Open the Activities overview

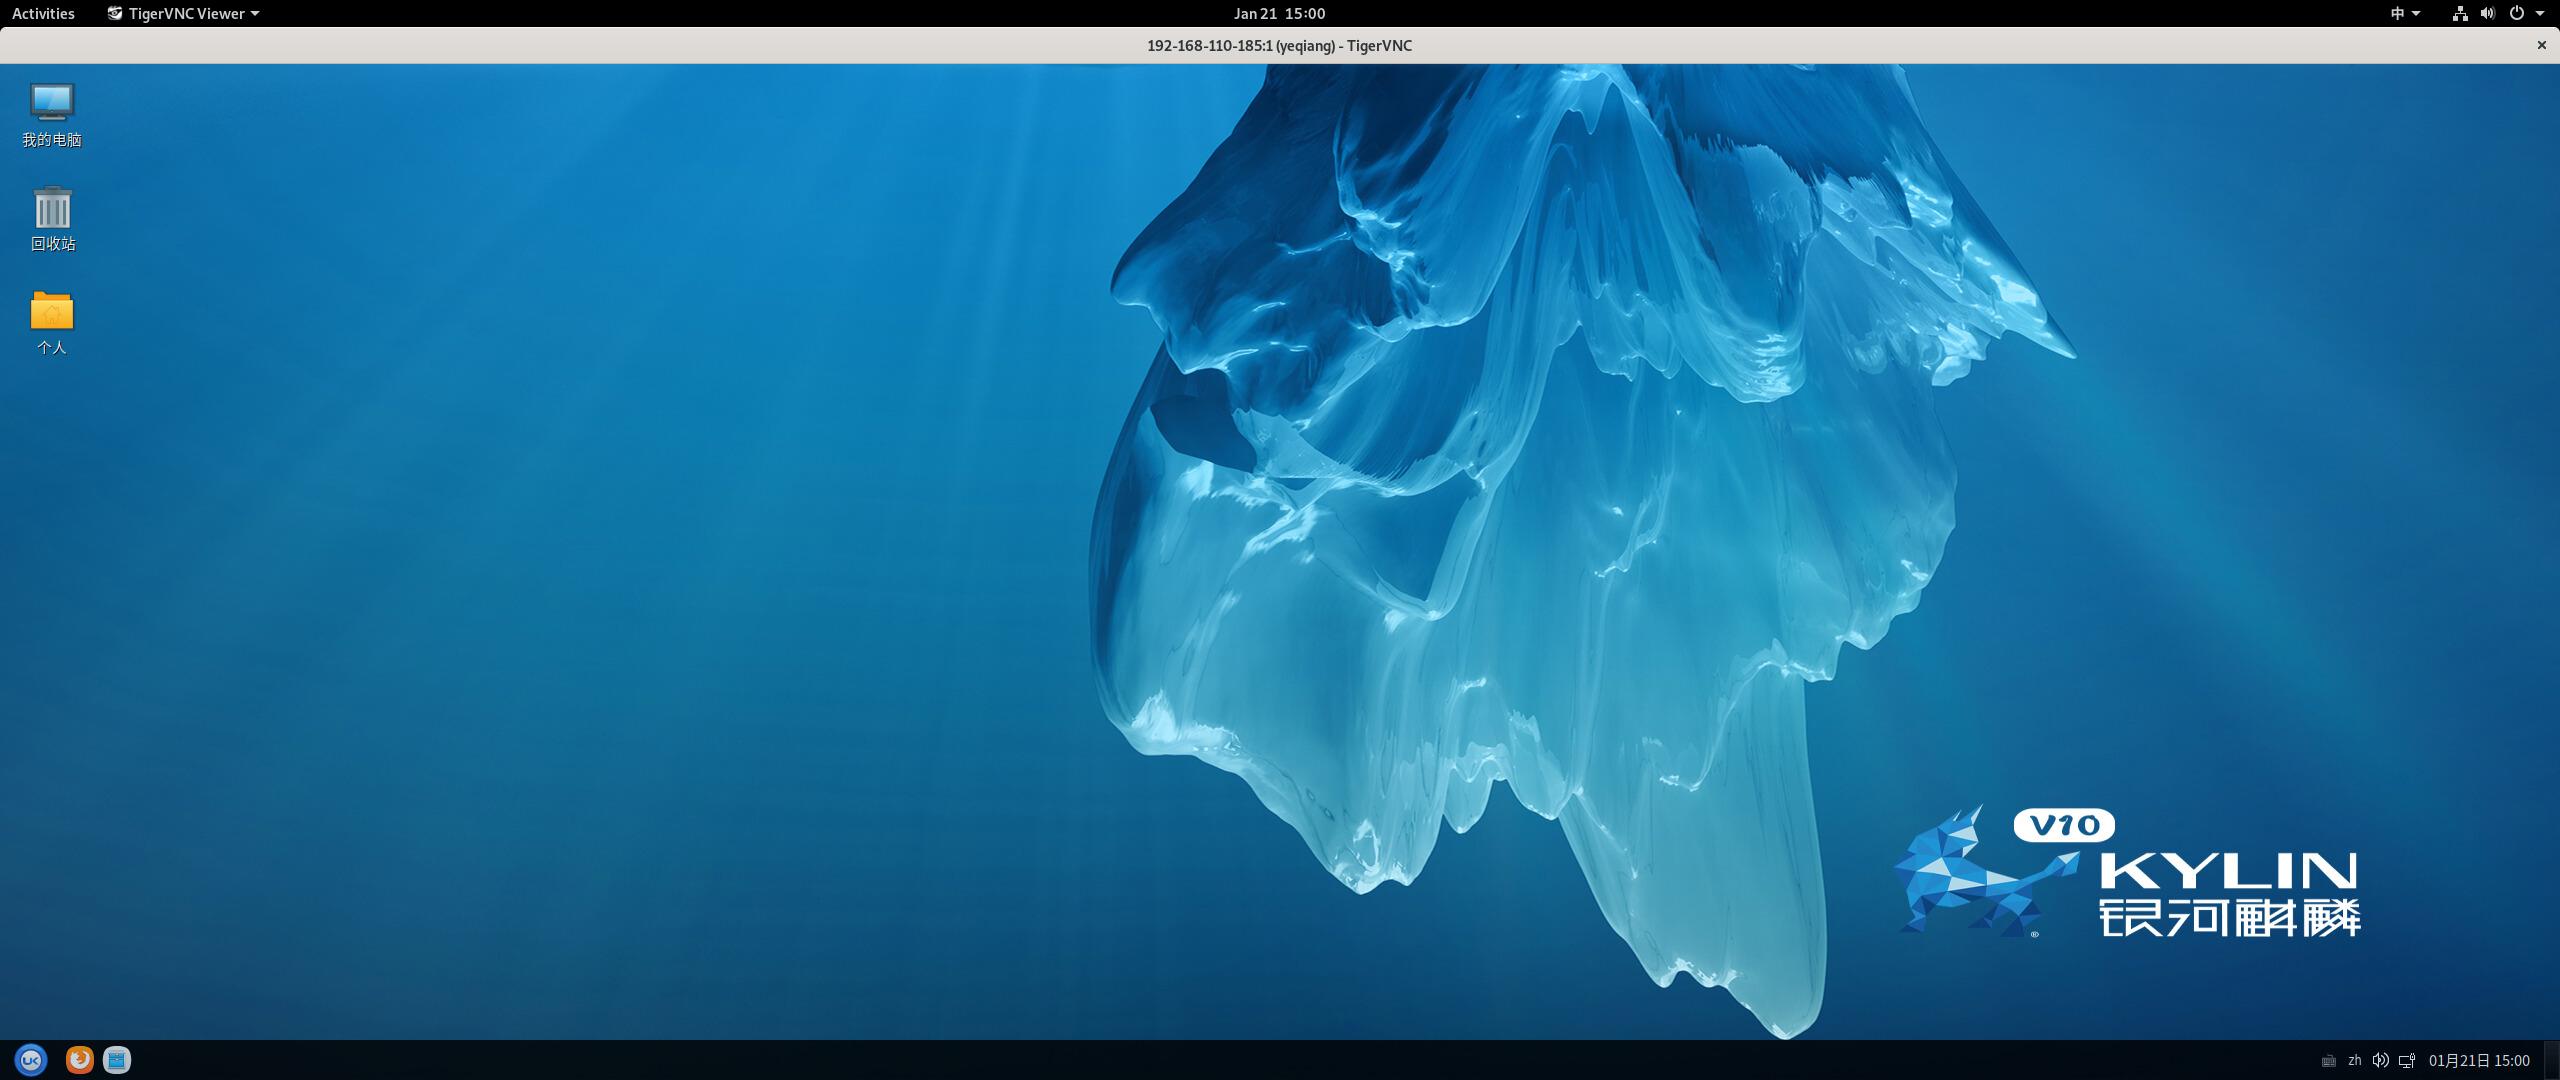coord(43,13)
